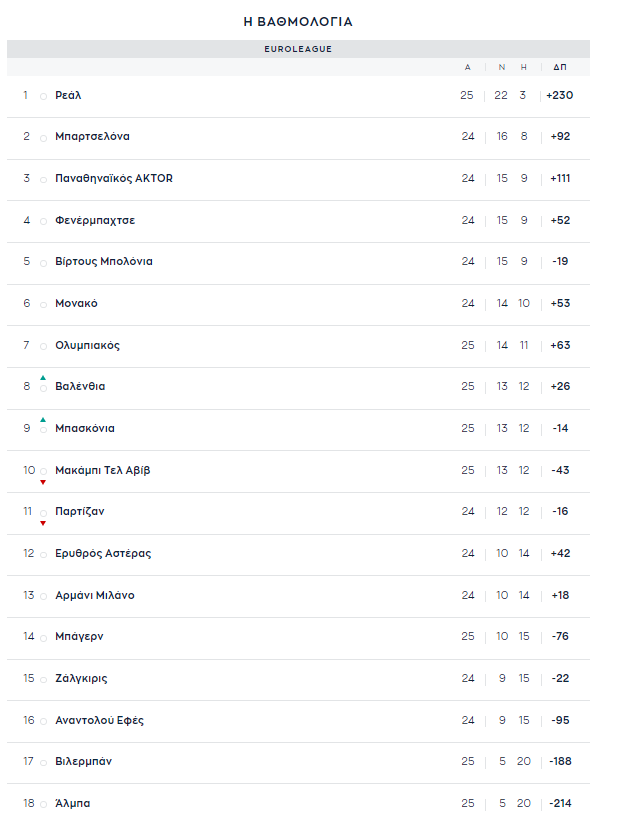Click the red down arrow under Παρτίζαν rank
631x823 pixels.
click(x=43, y=523)
